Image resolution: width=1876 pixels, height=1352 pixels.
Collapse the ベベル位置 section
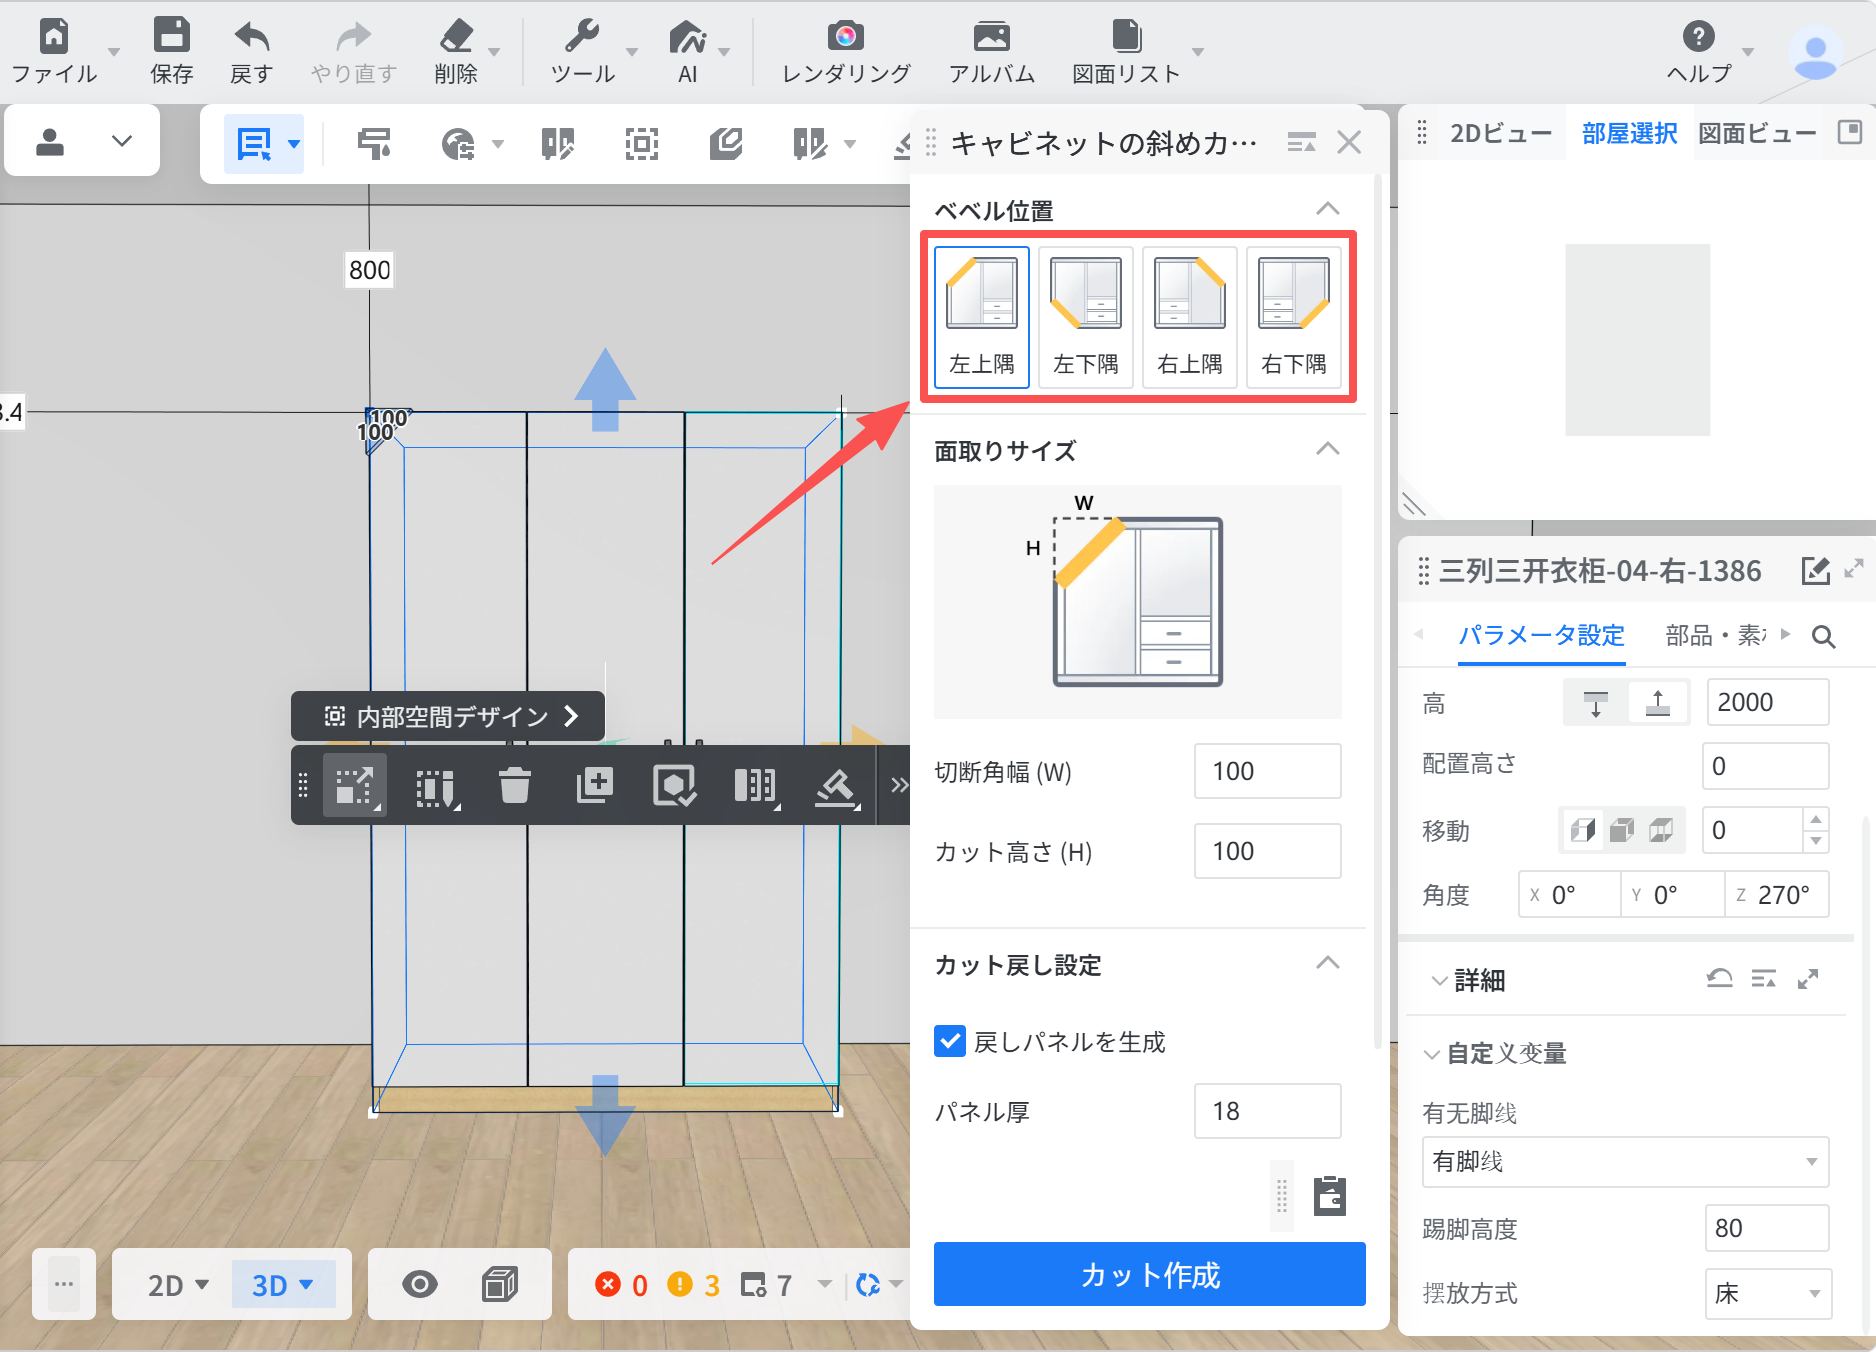pyautogui.click(x=1327, y=209)
